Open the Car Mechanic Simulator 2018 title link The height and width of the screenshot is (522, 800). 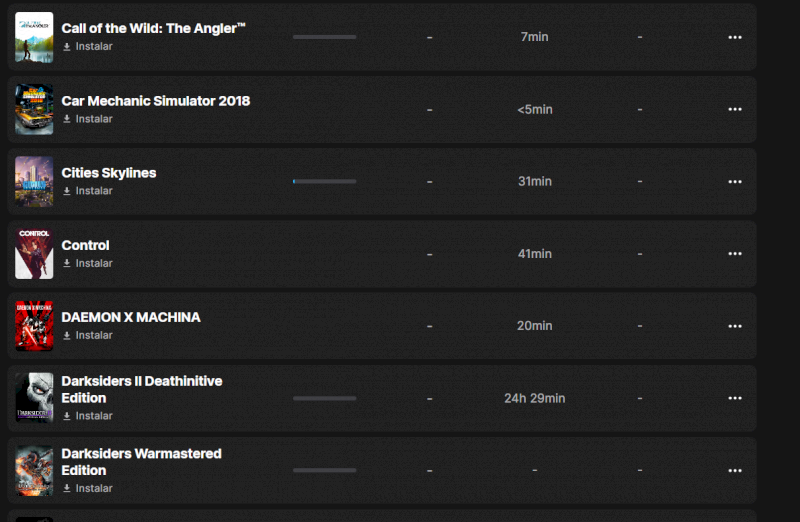(x=155, y=101)
